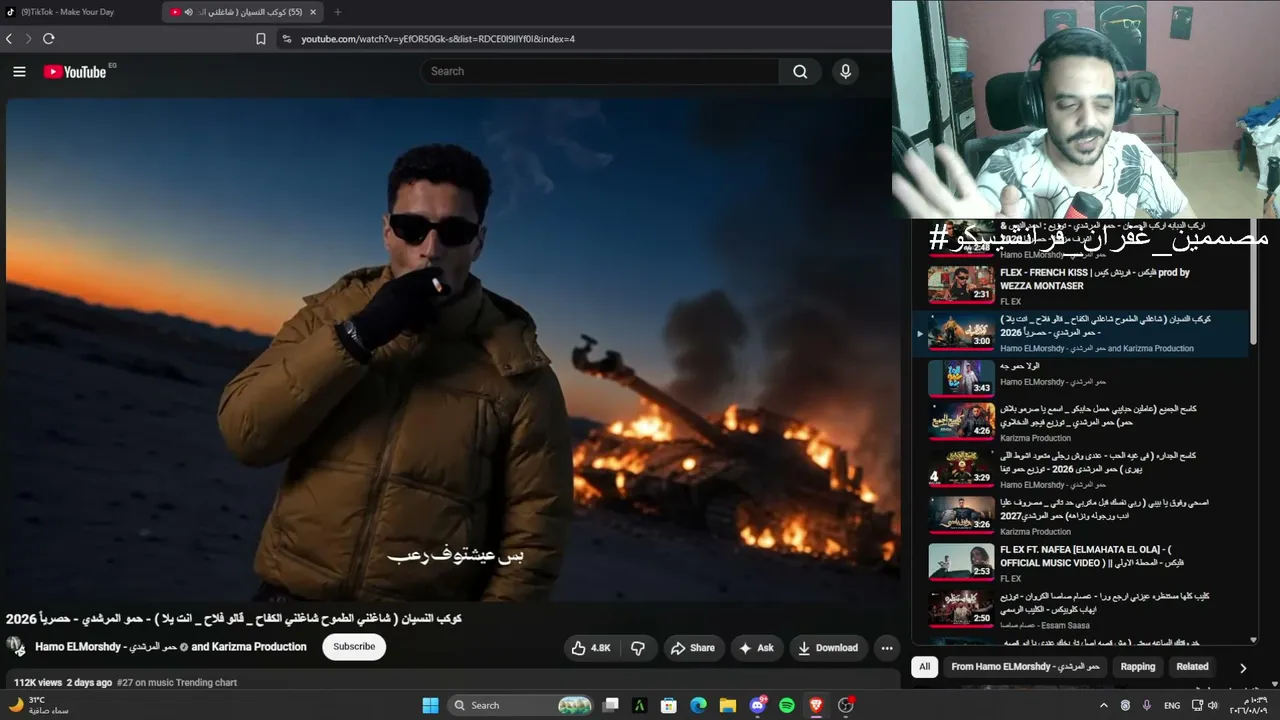
Task: Open Spotify from the taskbar
Action: tap(787, 705)
